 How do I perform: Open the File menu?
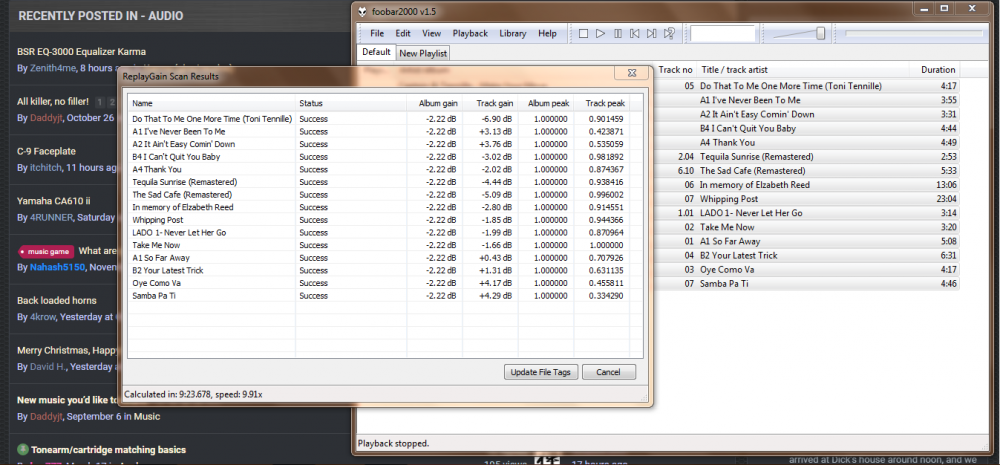pos(377,34)
